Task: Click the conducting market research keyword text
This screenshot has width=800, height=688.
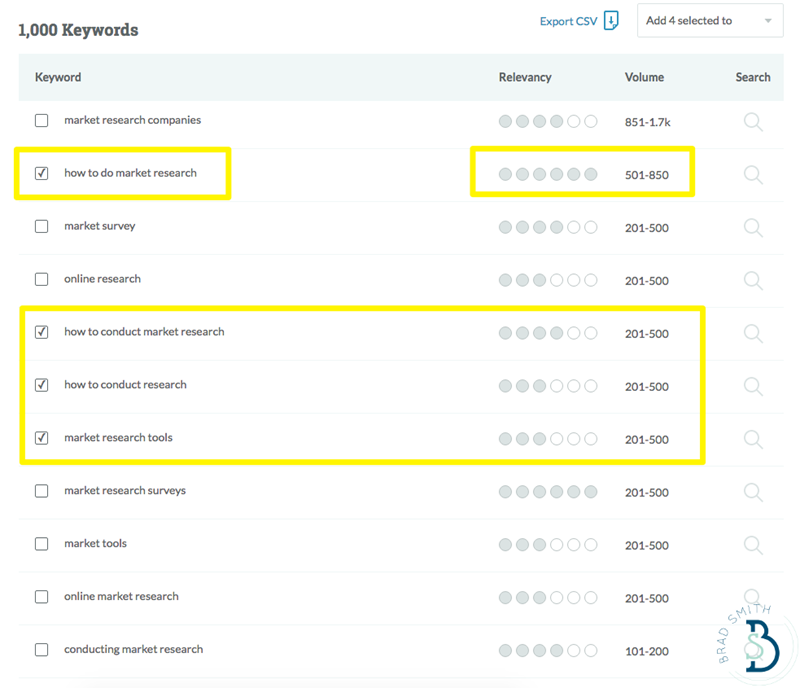Action: click(134, 649)
